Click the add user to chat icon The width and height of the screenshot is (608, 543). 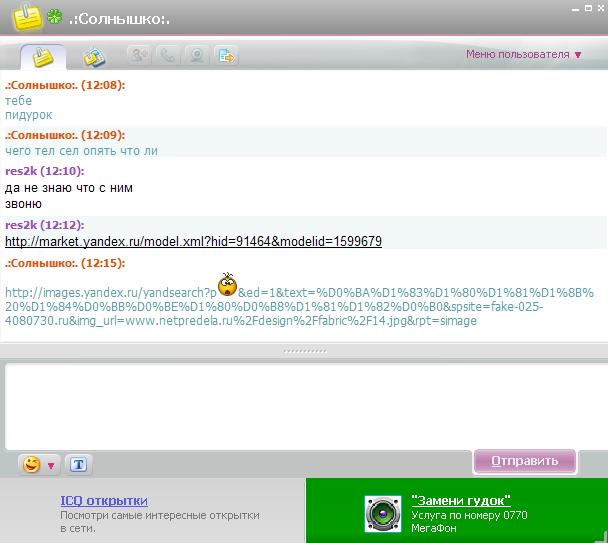pos(139,56)
